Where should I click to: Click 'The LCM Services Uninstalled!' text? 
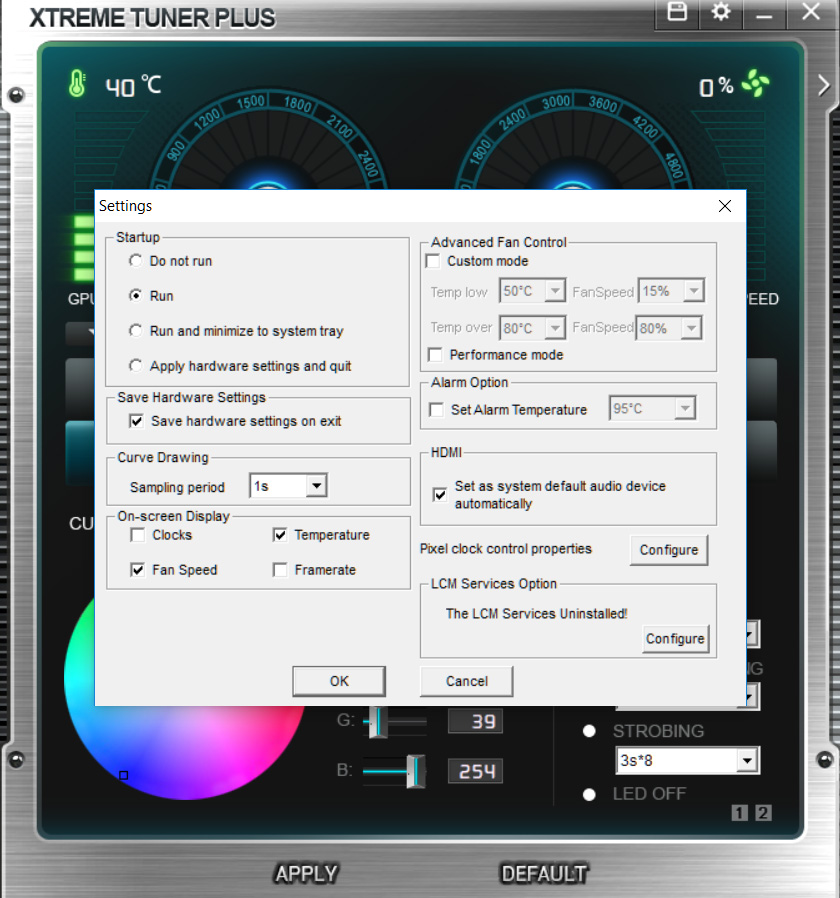tap(537, 614)
